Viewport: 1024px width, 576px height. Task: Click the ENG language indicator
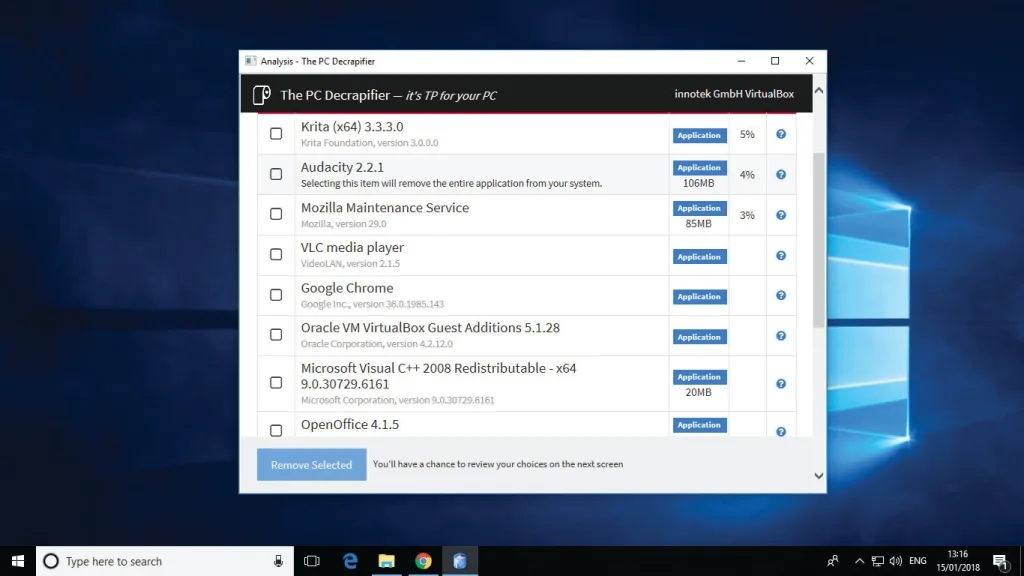pos(918,561)
